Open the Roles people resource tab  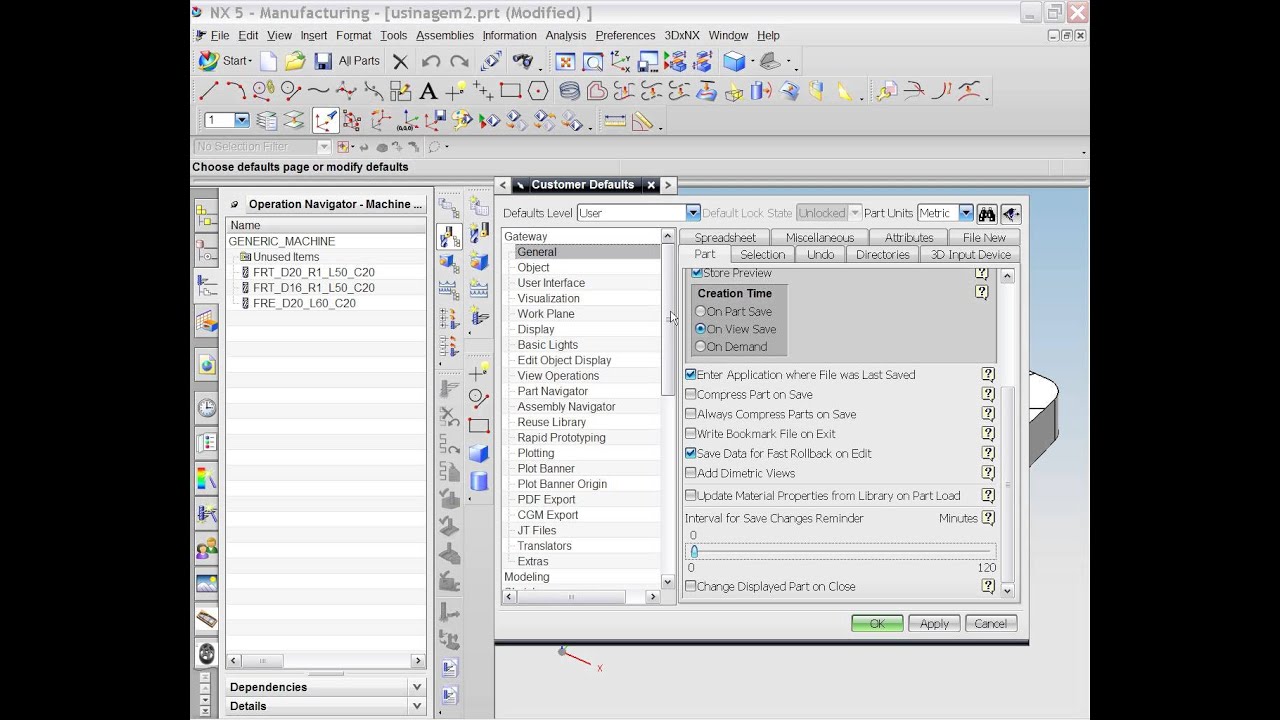(x=207, y=548)
